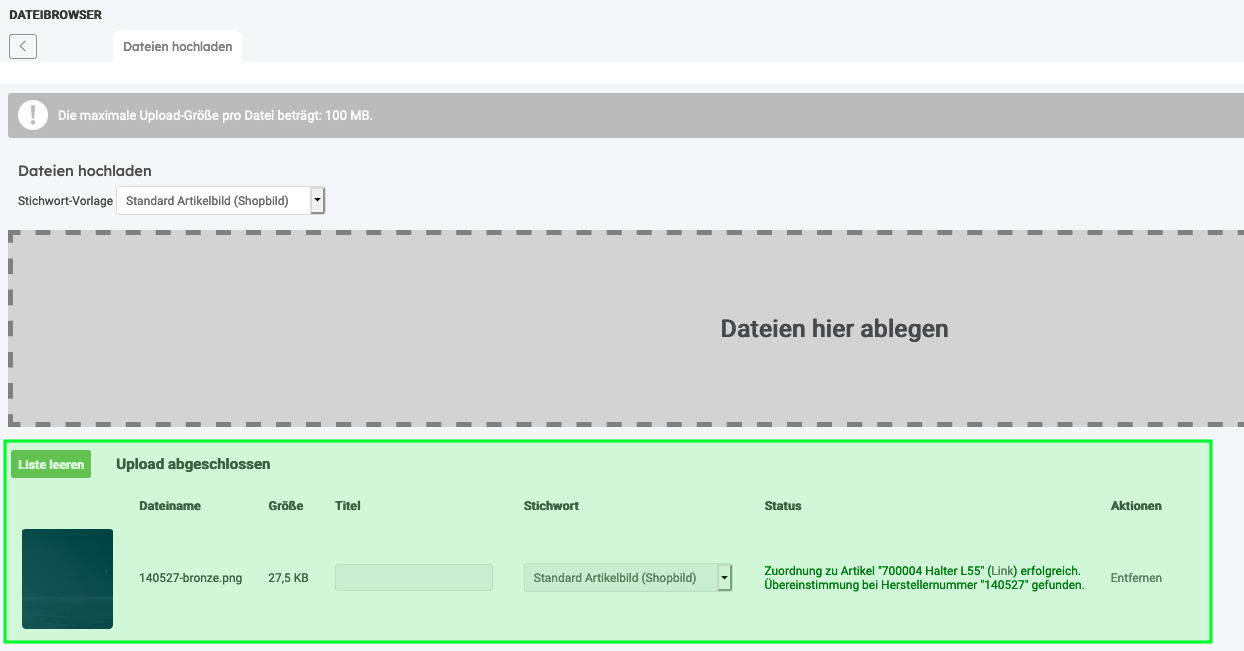Viewport: 1244px width, 651px height.
Task: Click the DATEIBROWSER title
Action: pyautogui.click(x=55, y=15)
